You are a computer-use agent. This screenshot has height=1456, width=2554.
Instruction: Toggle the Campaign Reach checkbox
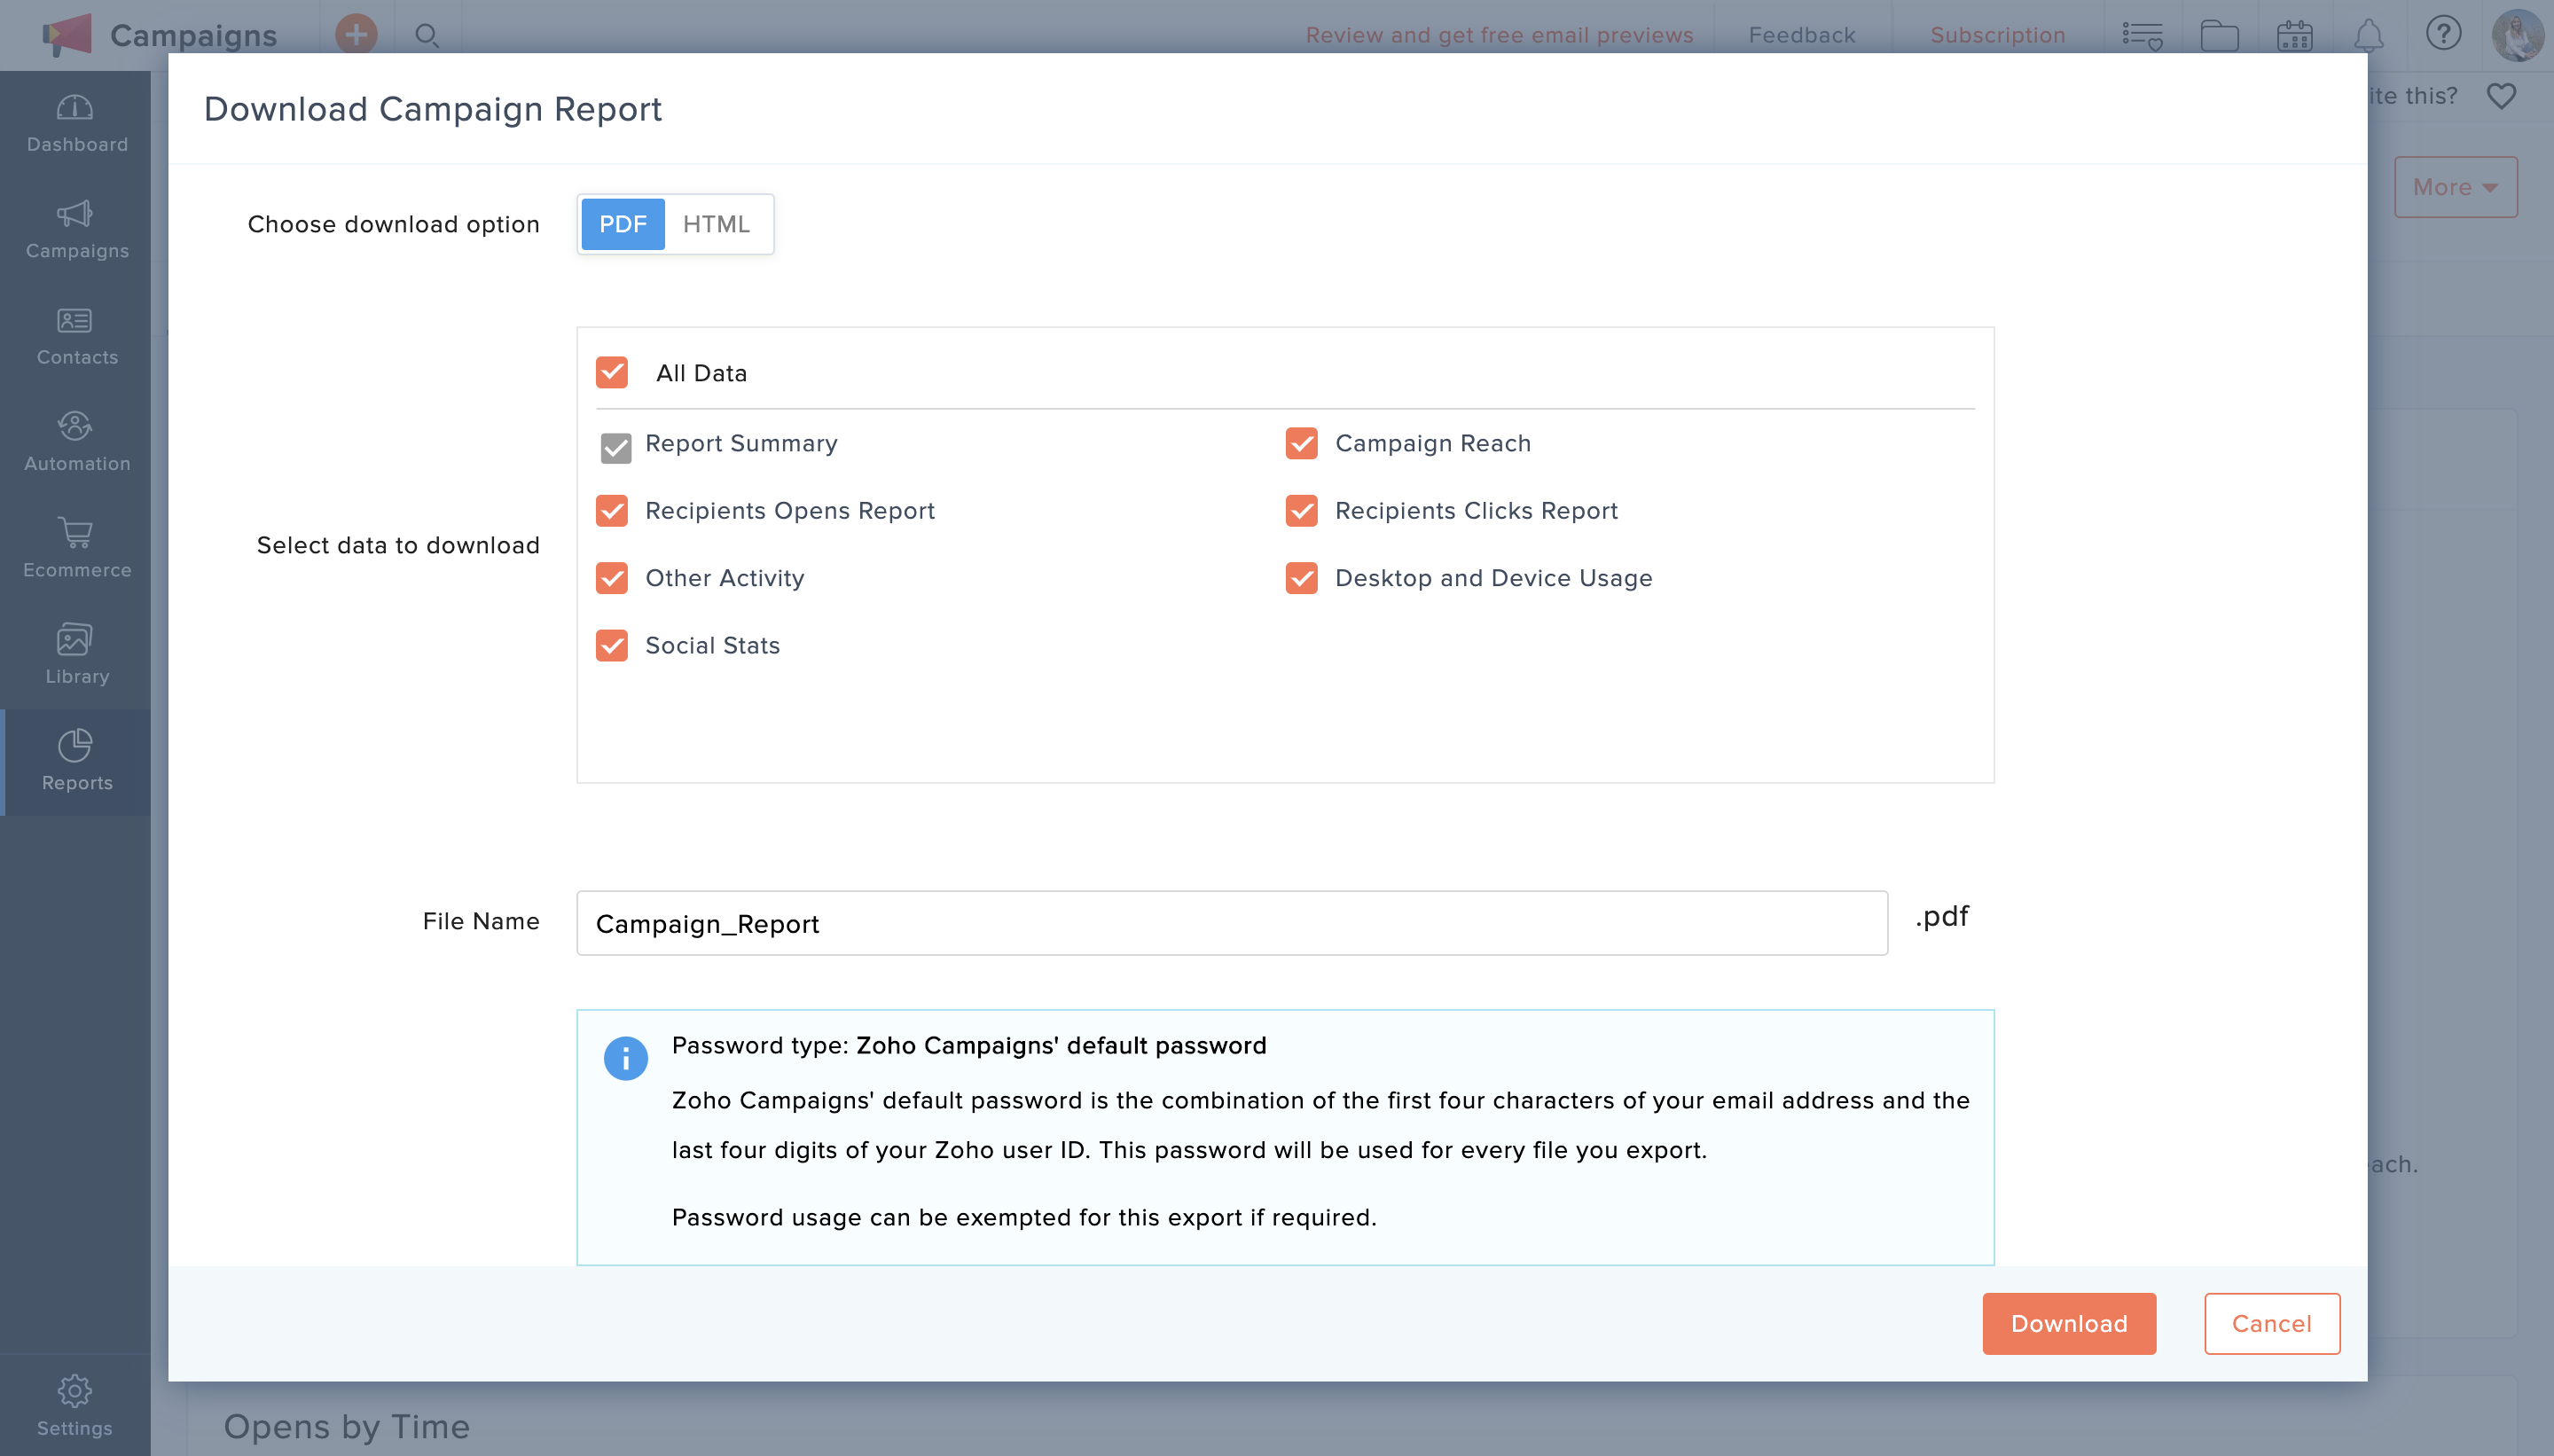pyautogui.click(x=1301, y=443)
